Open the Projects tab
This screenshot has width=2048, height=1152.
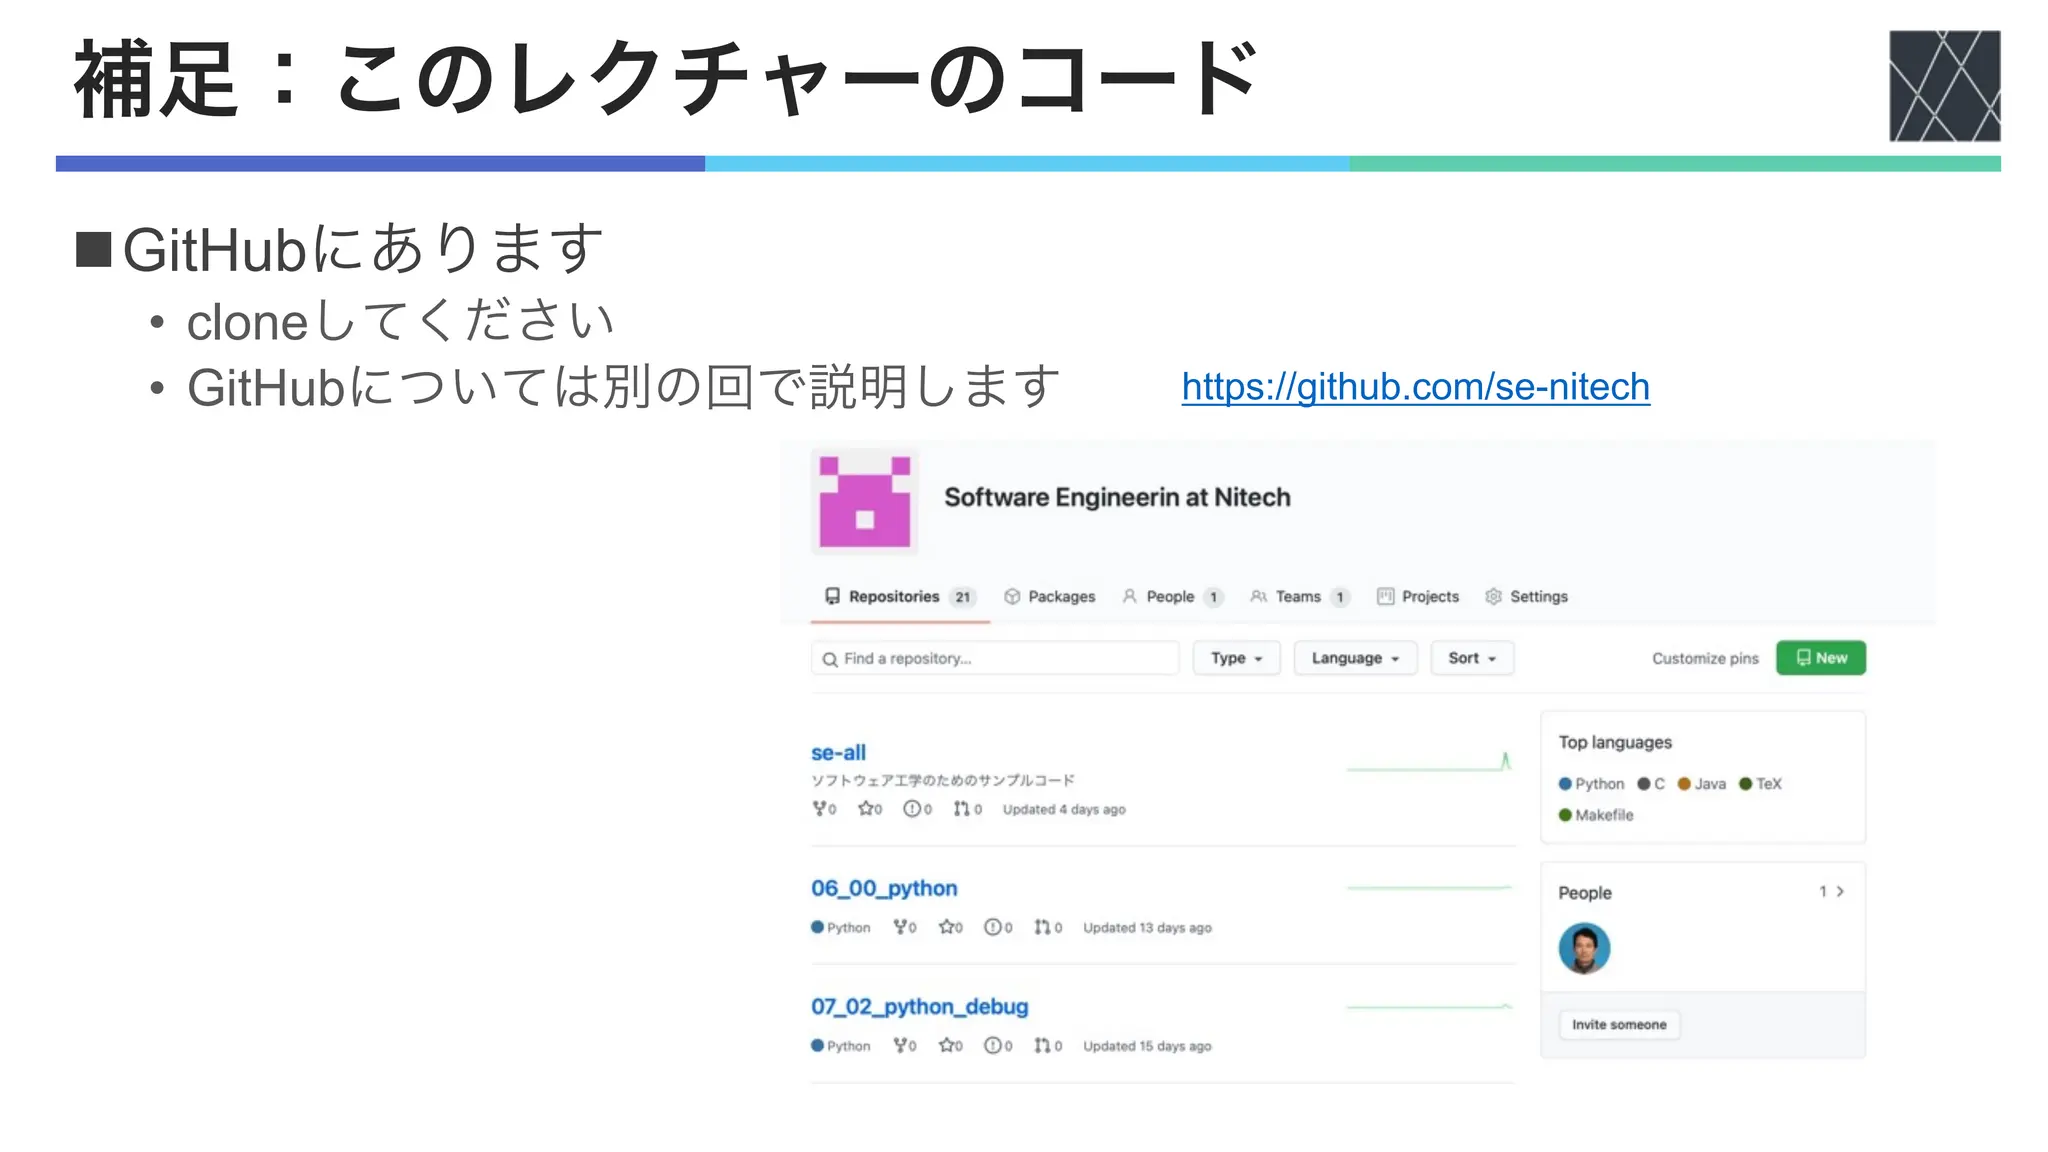pyautogui.click(x=1418, y=597)
